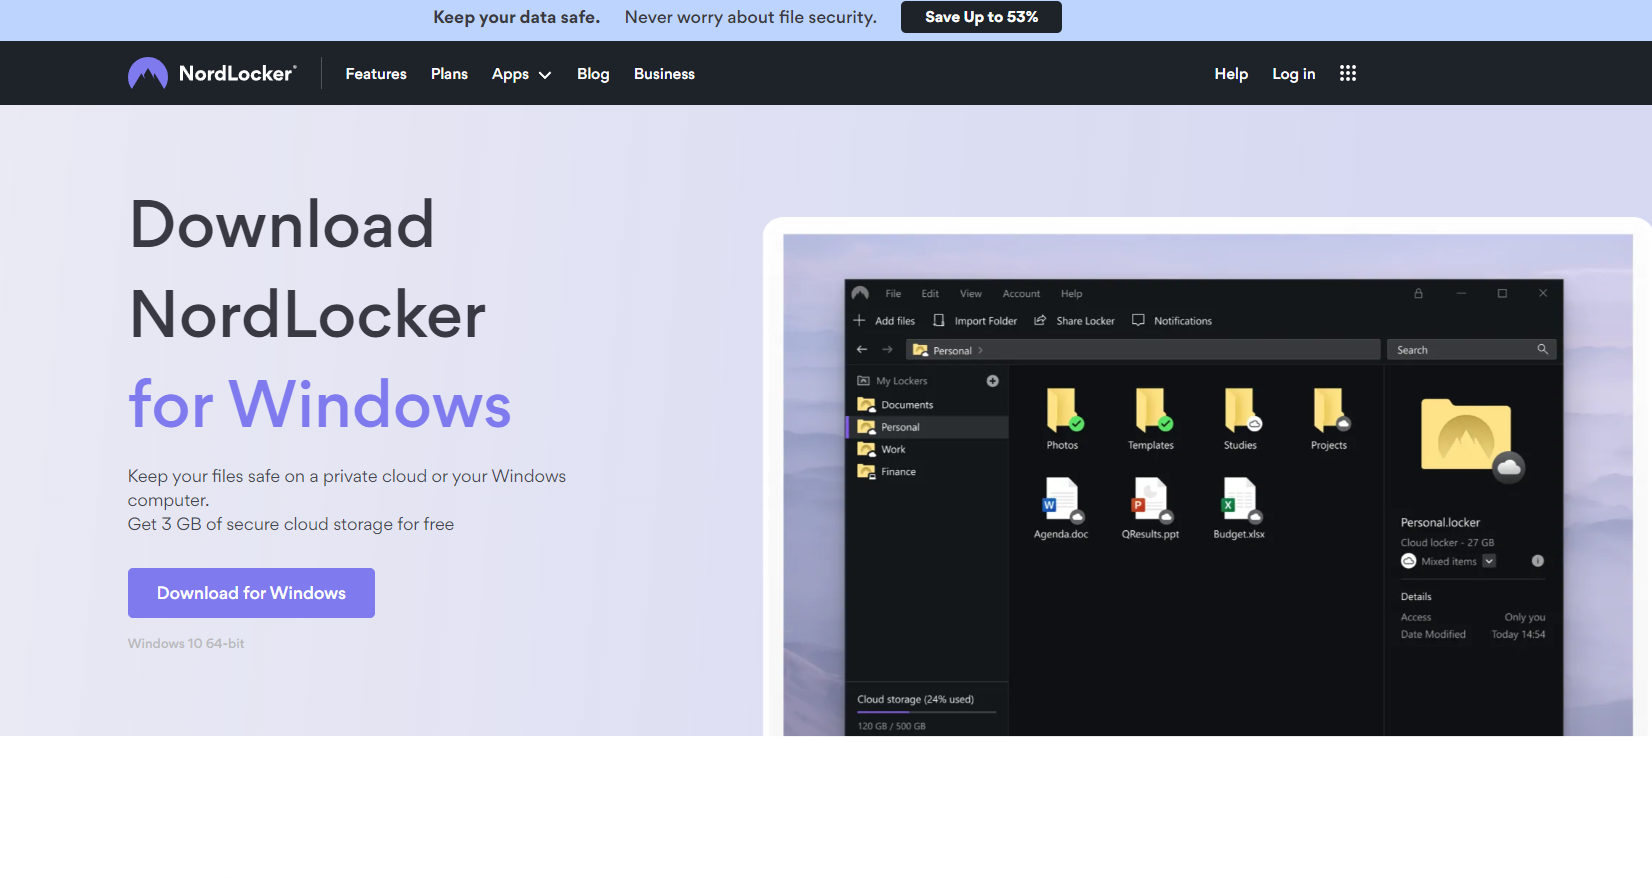Image resolution: width=1652 pixels, height=878 pixels.
Task: Click the Photos folder icon
Action: 1062,410
